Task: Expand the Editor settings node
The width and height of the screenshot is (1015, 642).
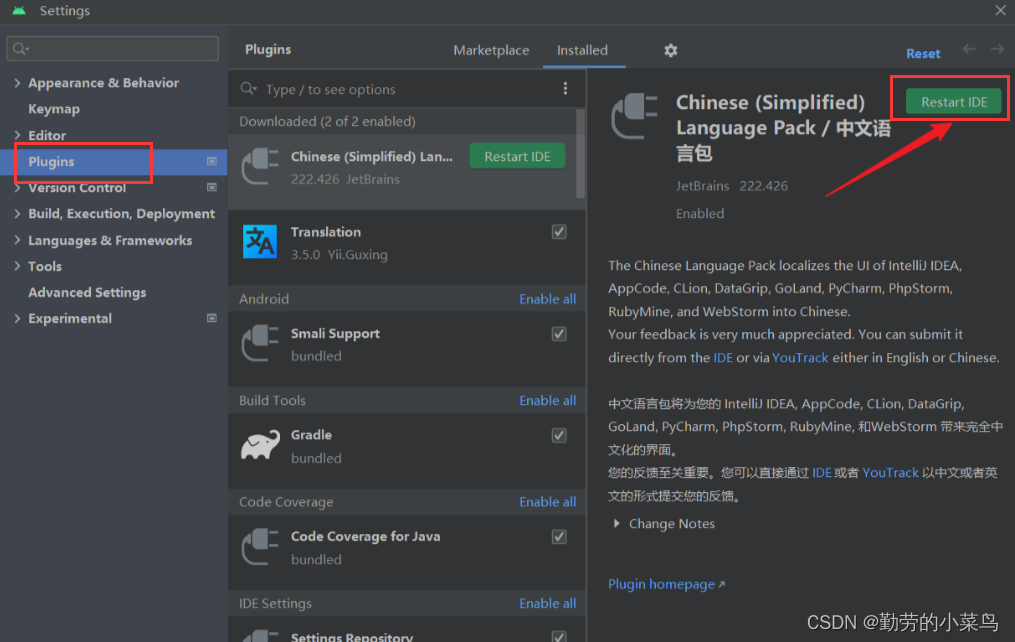Action: point(17,135)
